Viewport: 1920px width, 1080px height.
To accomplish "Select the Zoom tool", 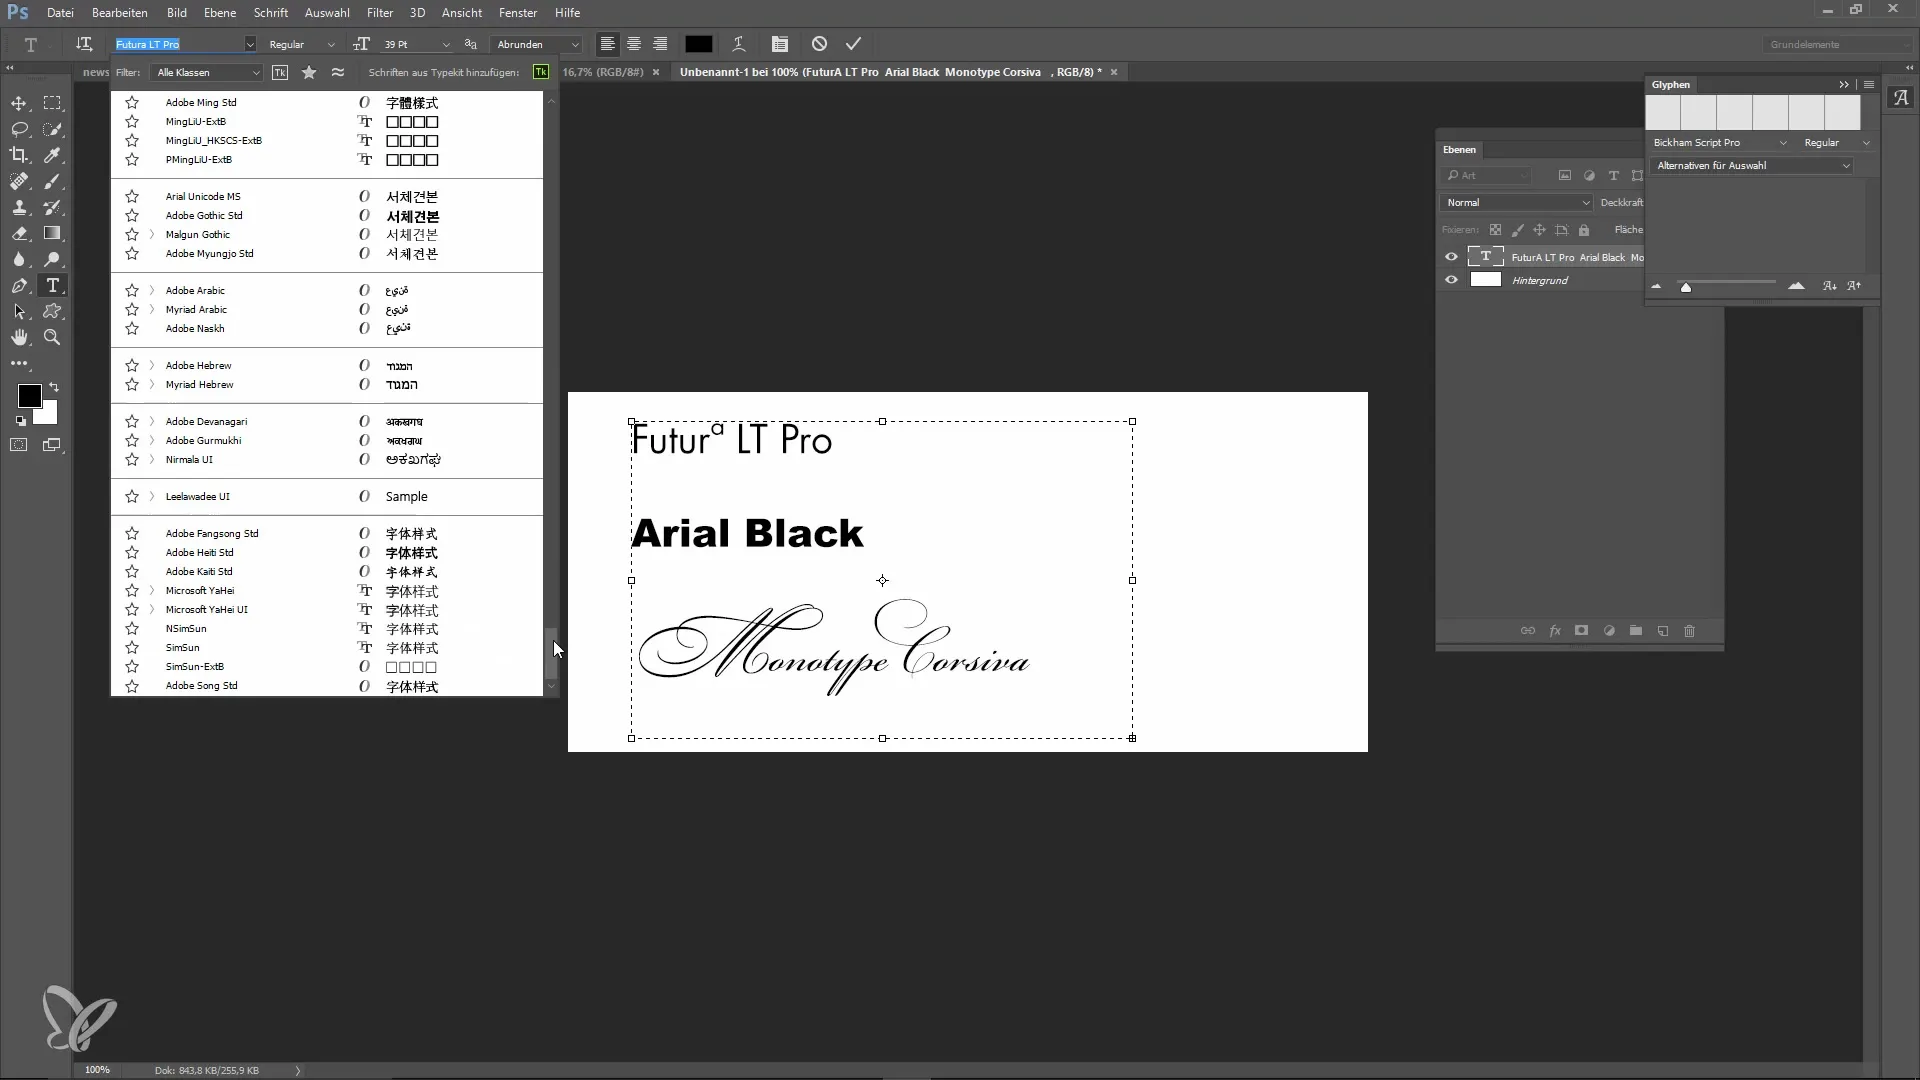I will click(52, 337).
